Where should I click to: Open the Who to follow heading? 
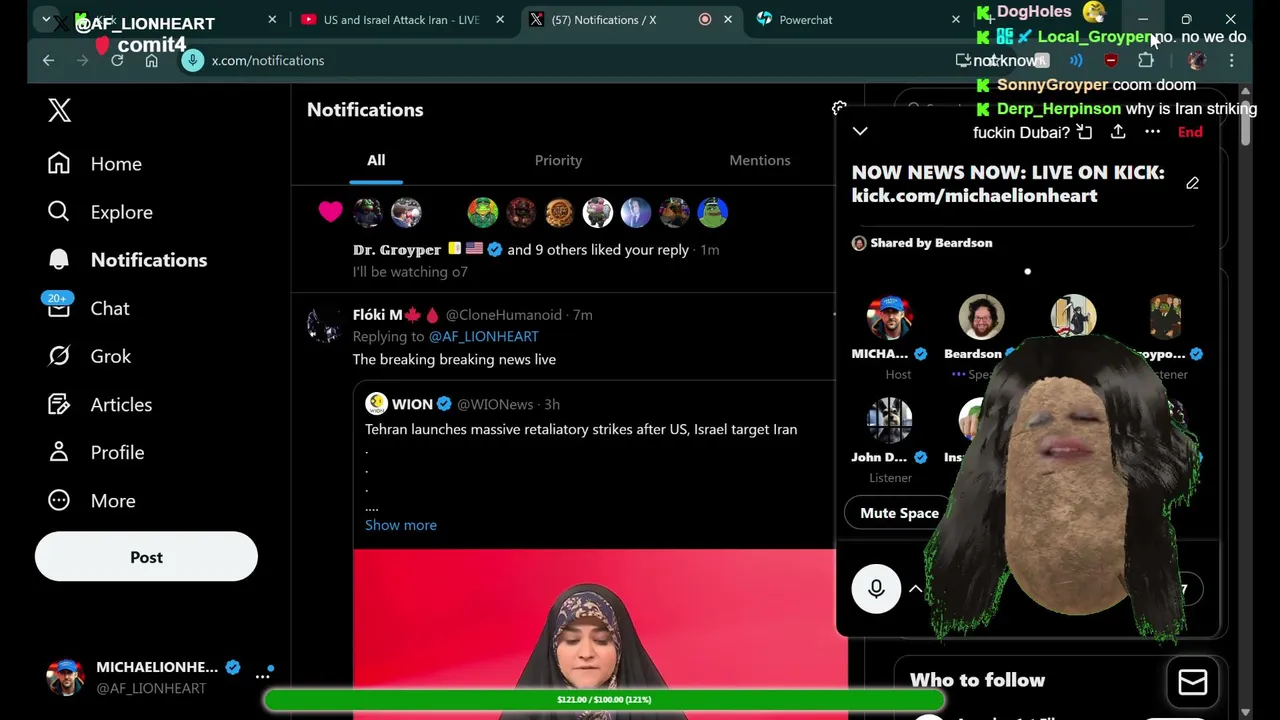click(x=977, y=680)
